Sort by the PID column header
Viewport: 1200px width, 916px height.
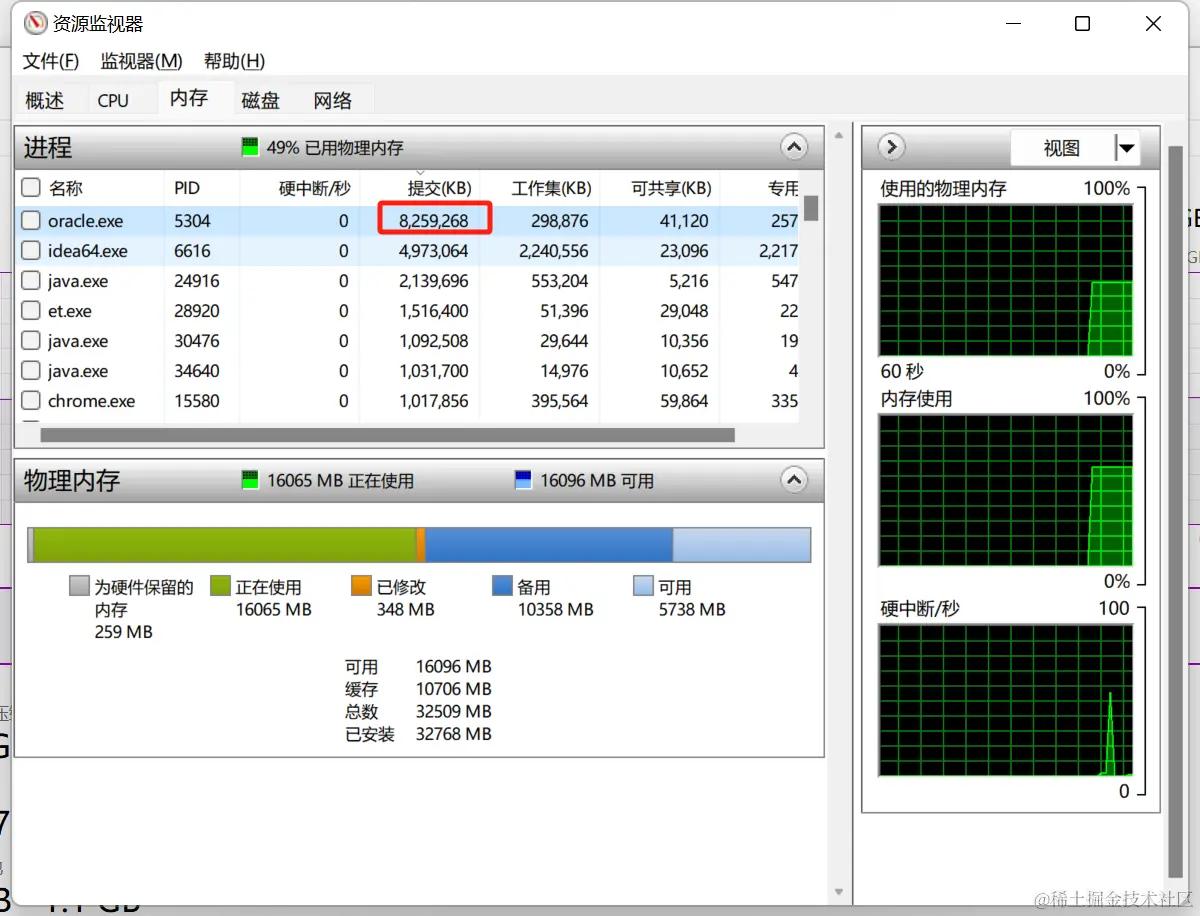pyautogui.click(x=187, y=188)
